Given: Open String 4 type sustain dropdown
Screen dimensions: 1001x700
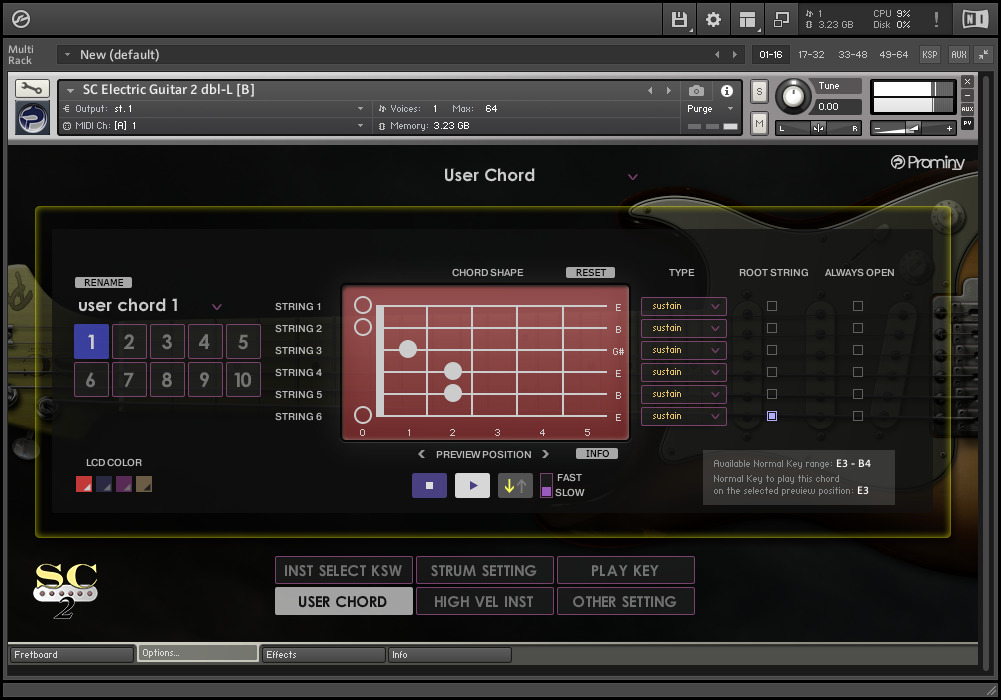Looking at the screenshot, I should pyautogui.click(x=684, y=372).
